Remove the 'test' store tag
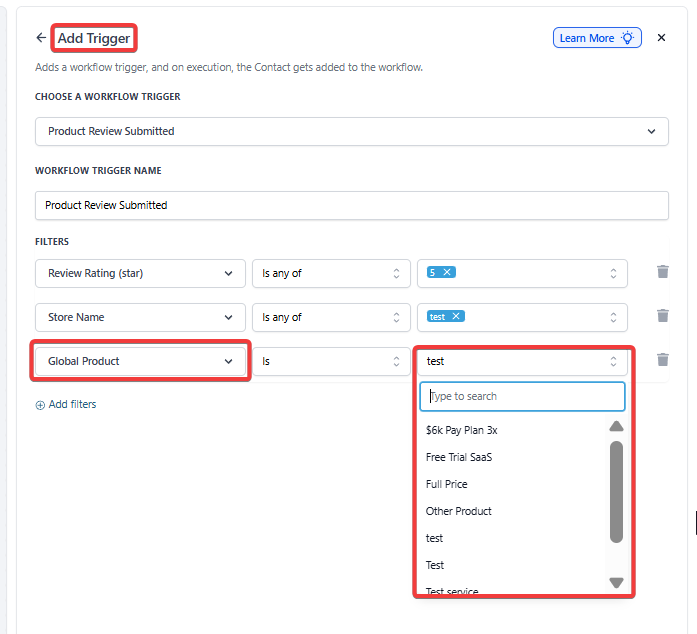 [x=456, y=316]
